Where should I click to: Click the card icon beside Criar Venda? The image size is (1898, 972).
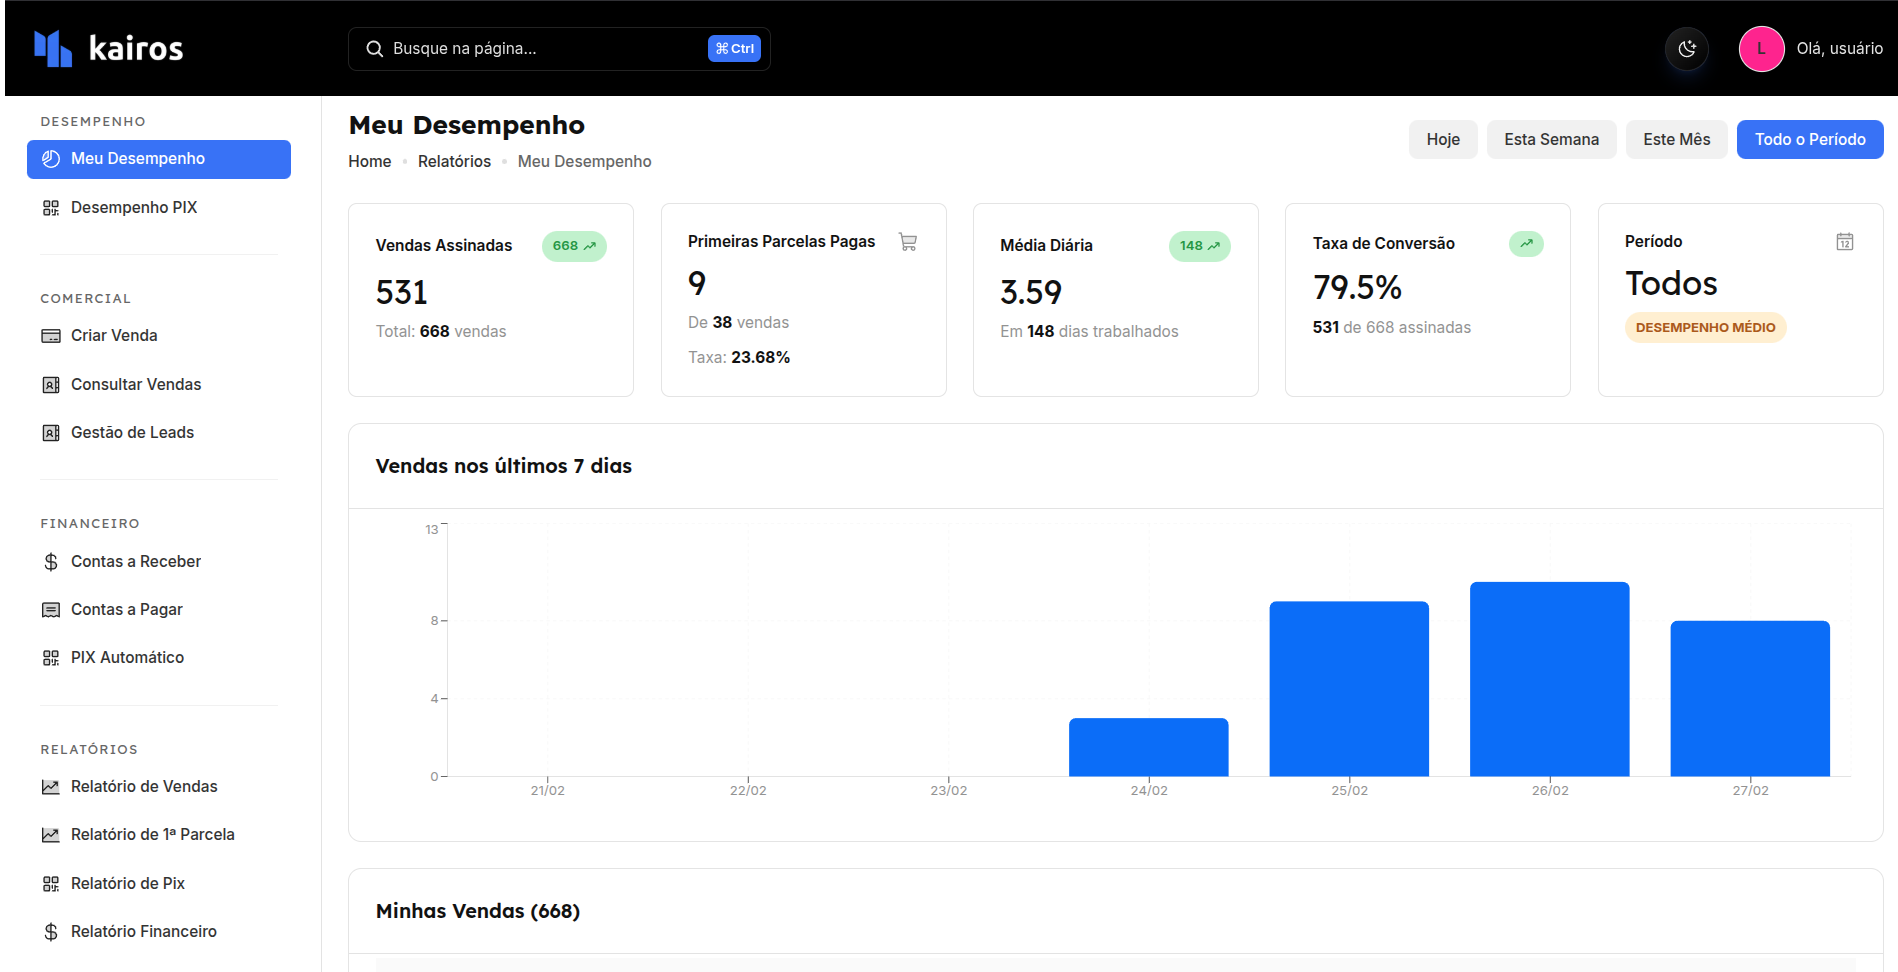point(51,336)
